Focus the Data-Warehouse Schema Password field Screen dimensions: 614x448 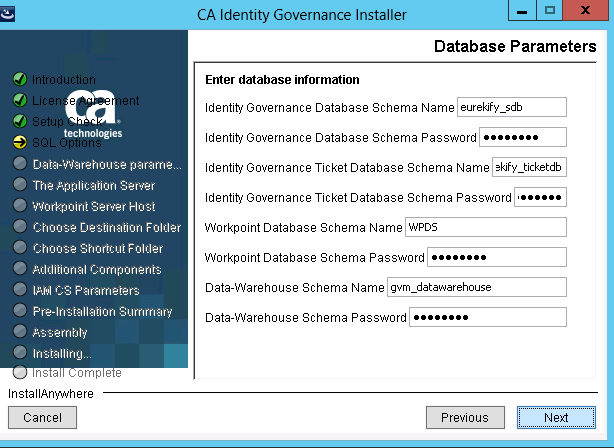coord(488,317)
